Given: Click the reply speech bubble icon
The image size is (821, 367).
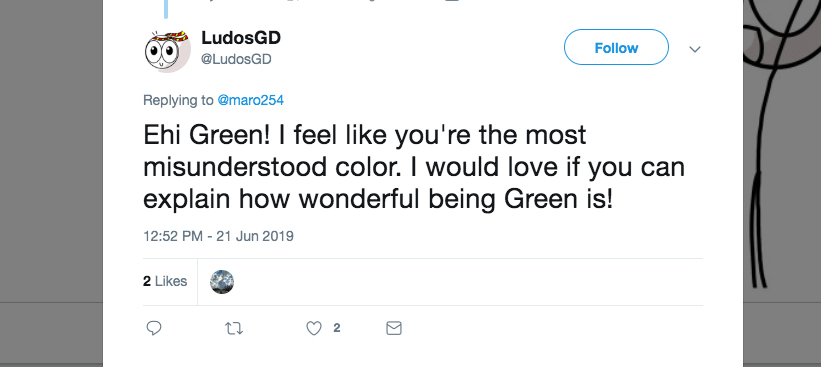Looking at the screenshot, I should pos(153,328).
